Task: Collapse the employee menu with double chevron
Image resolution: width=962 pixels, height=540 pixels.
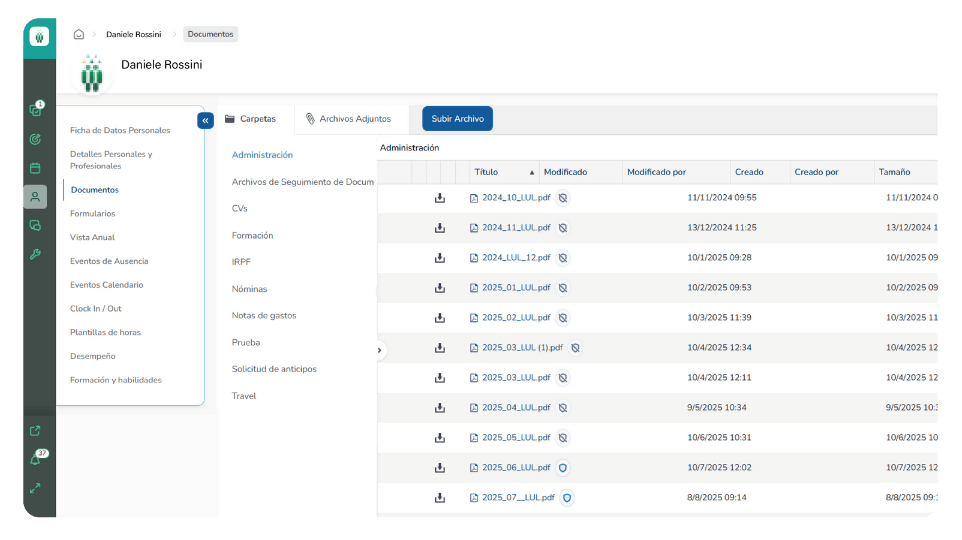Action: coord(206,120)
